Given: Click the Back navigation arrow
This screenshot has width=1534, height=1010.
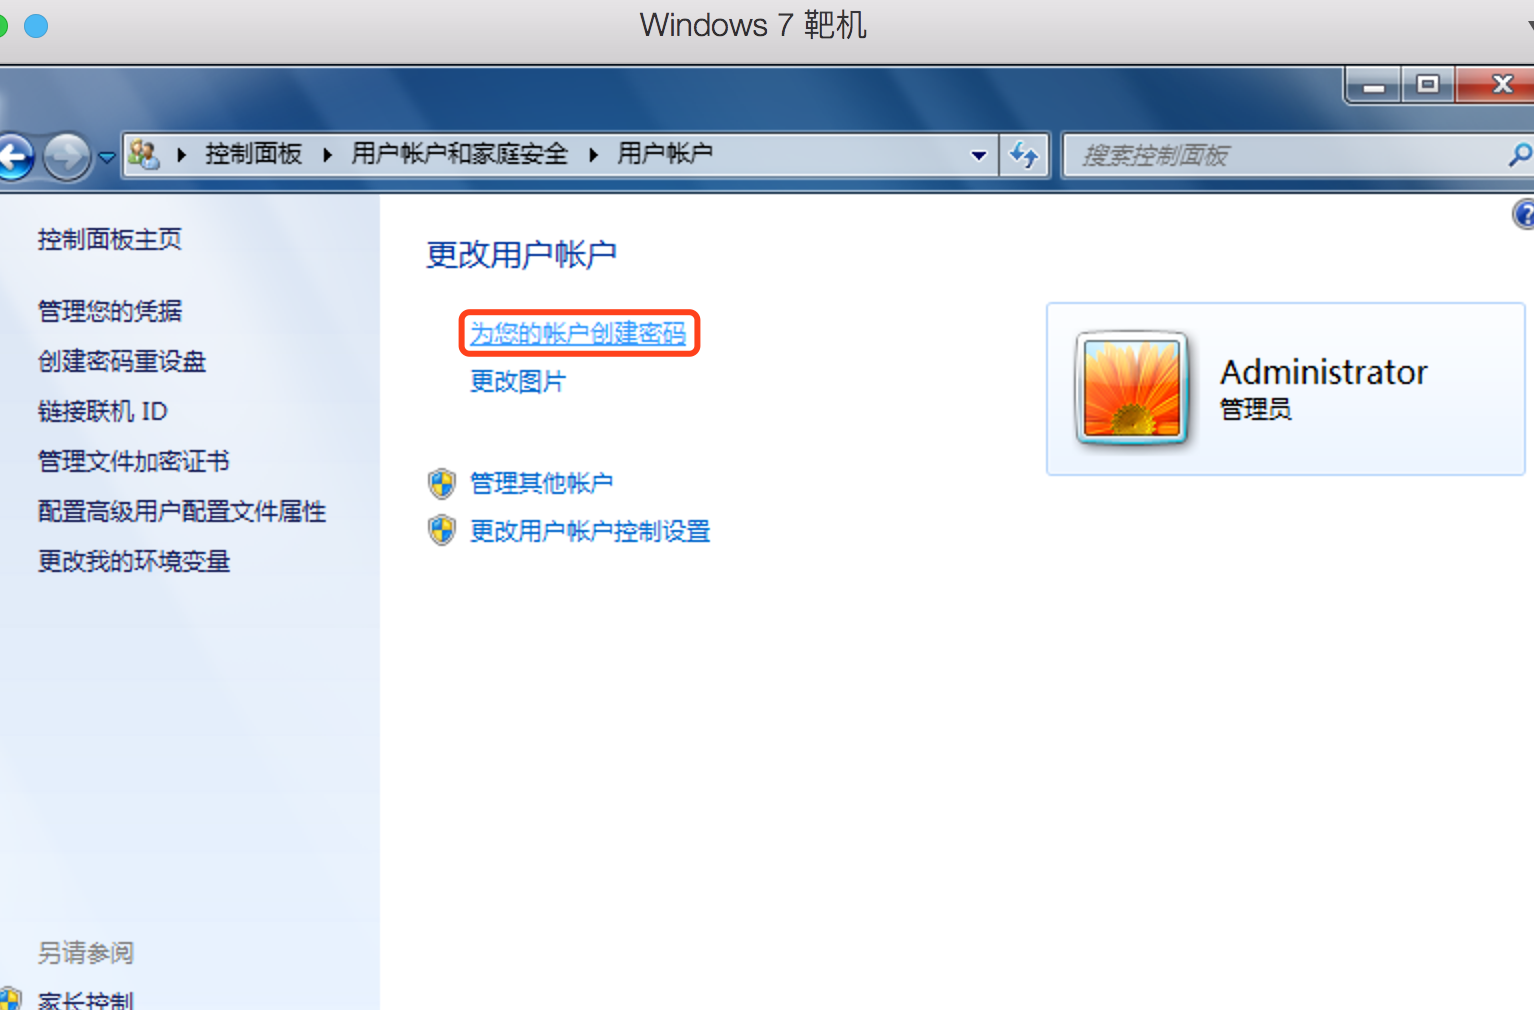Looking at the screenshot, I should point(15,157).
